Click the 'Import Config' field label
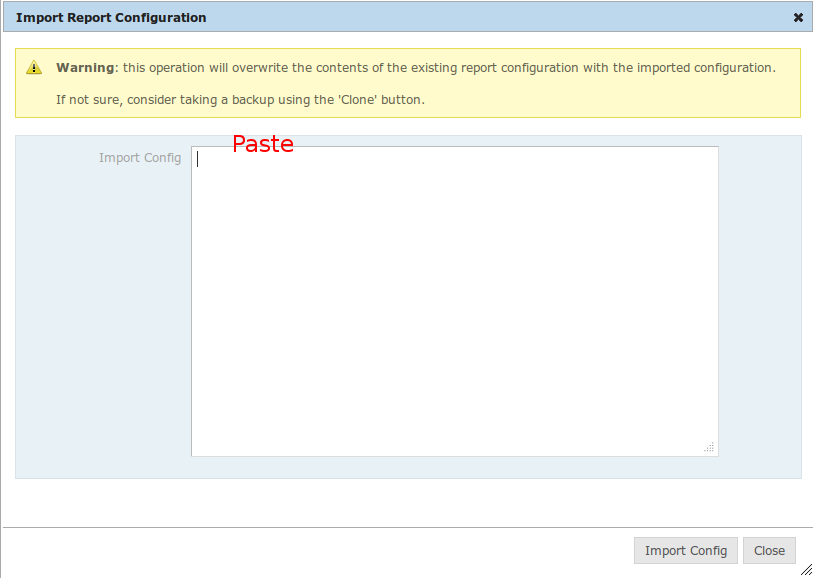This screenshot has width=814, height=578. tap(140, 158)
